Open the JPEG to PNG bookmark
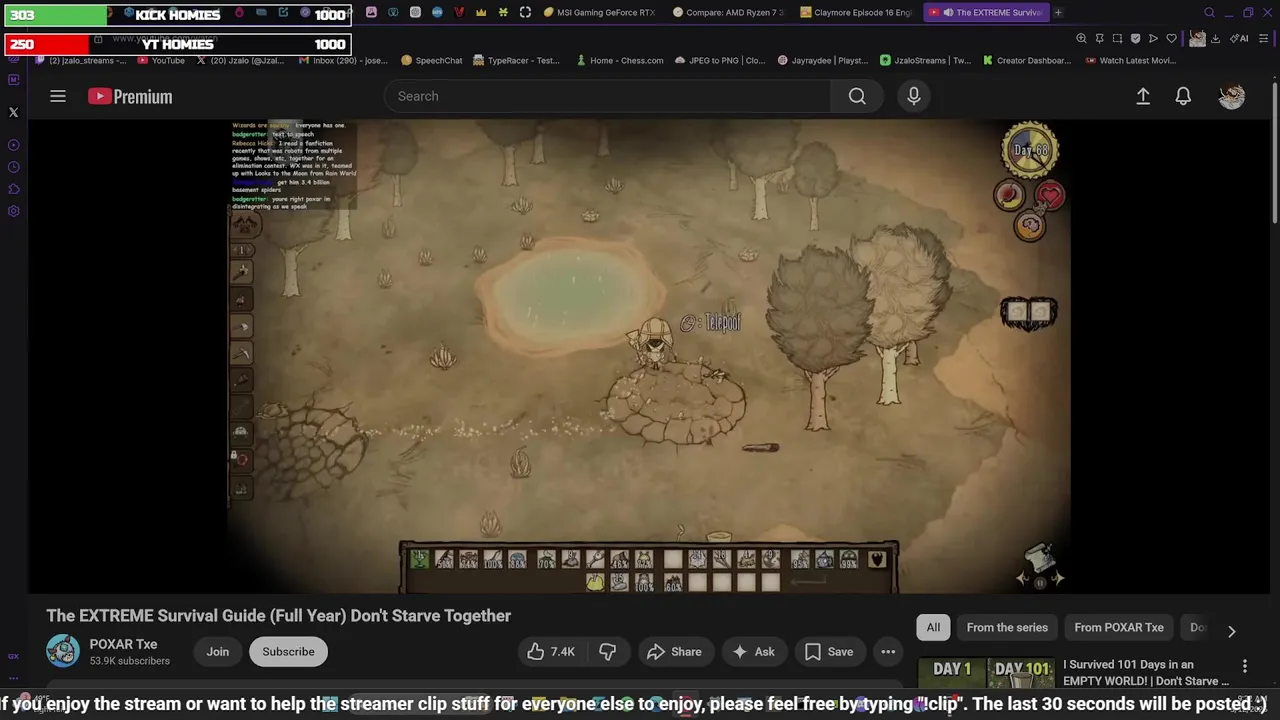 point(720,60)
